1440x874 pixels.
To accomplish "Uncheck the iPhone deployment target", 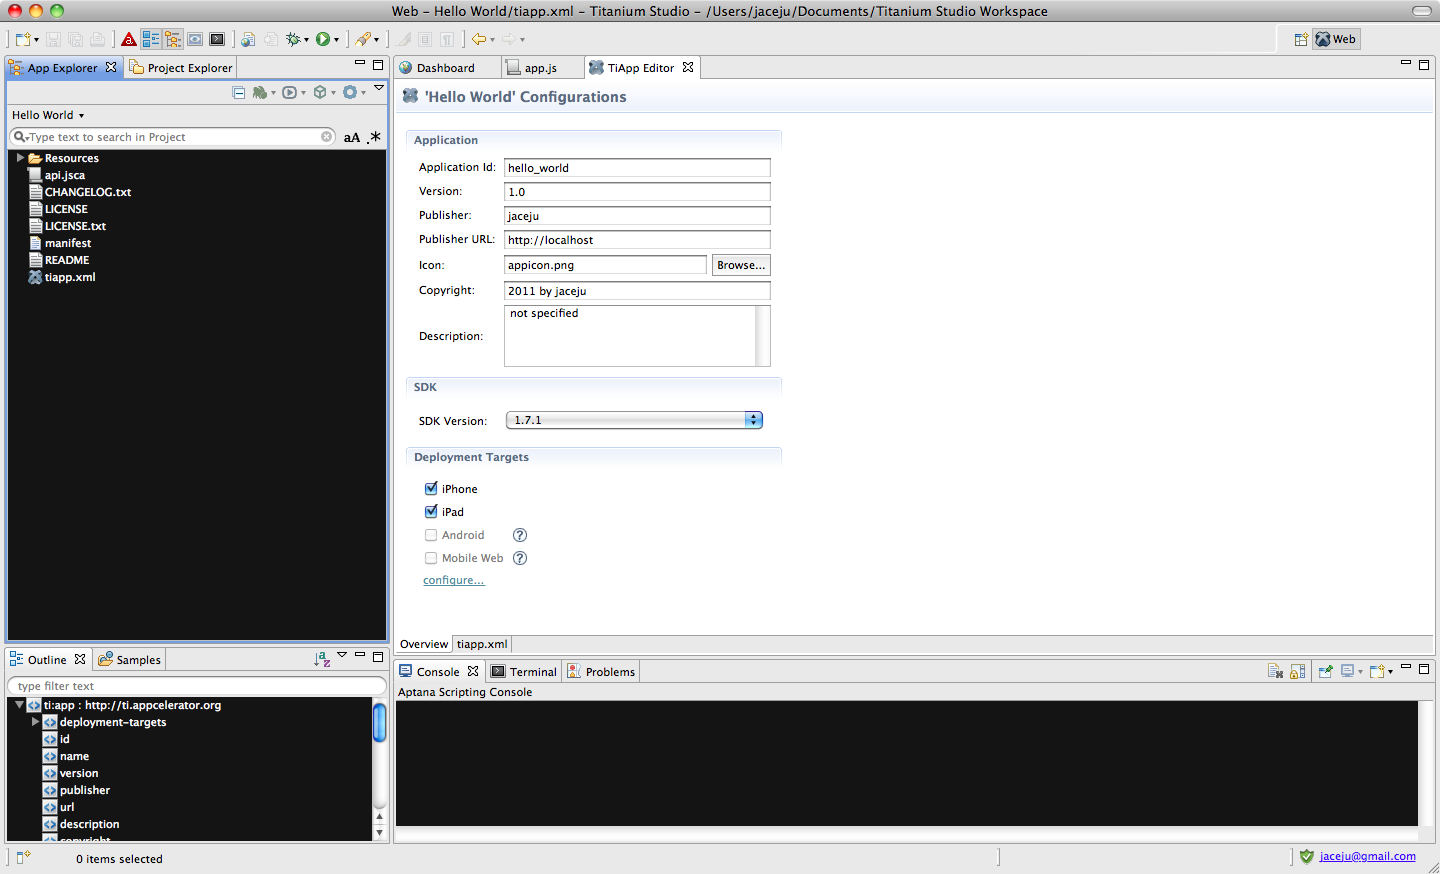I will (431, 489).
